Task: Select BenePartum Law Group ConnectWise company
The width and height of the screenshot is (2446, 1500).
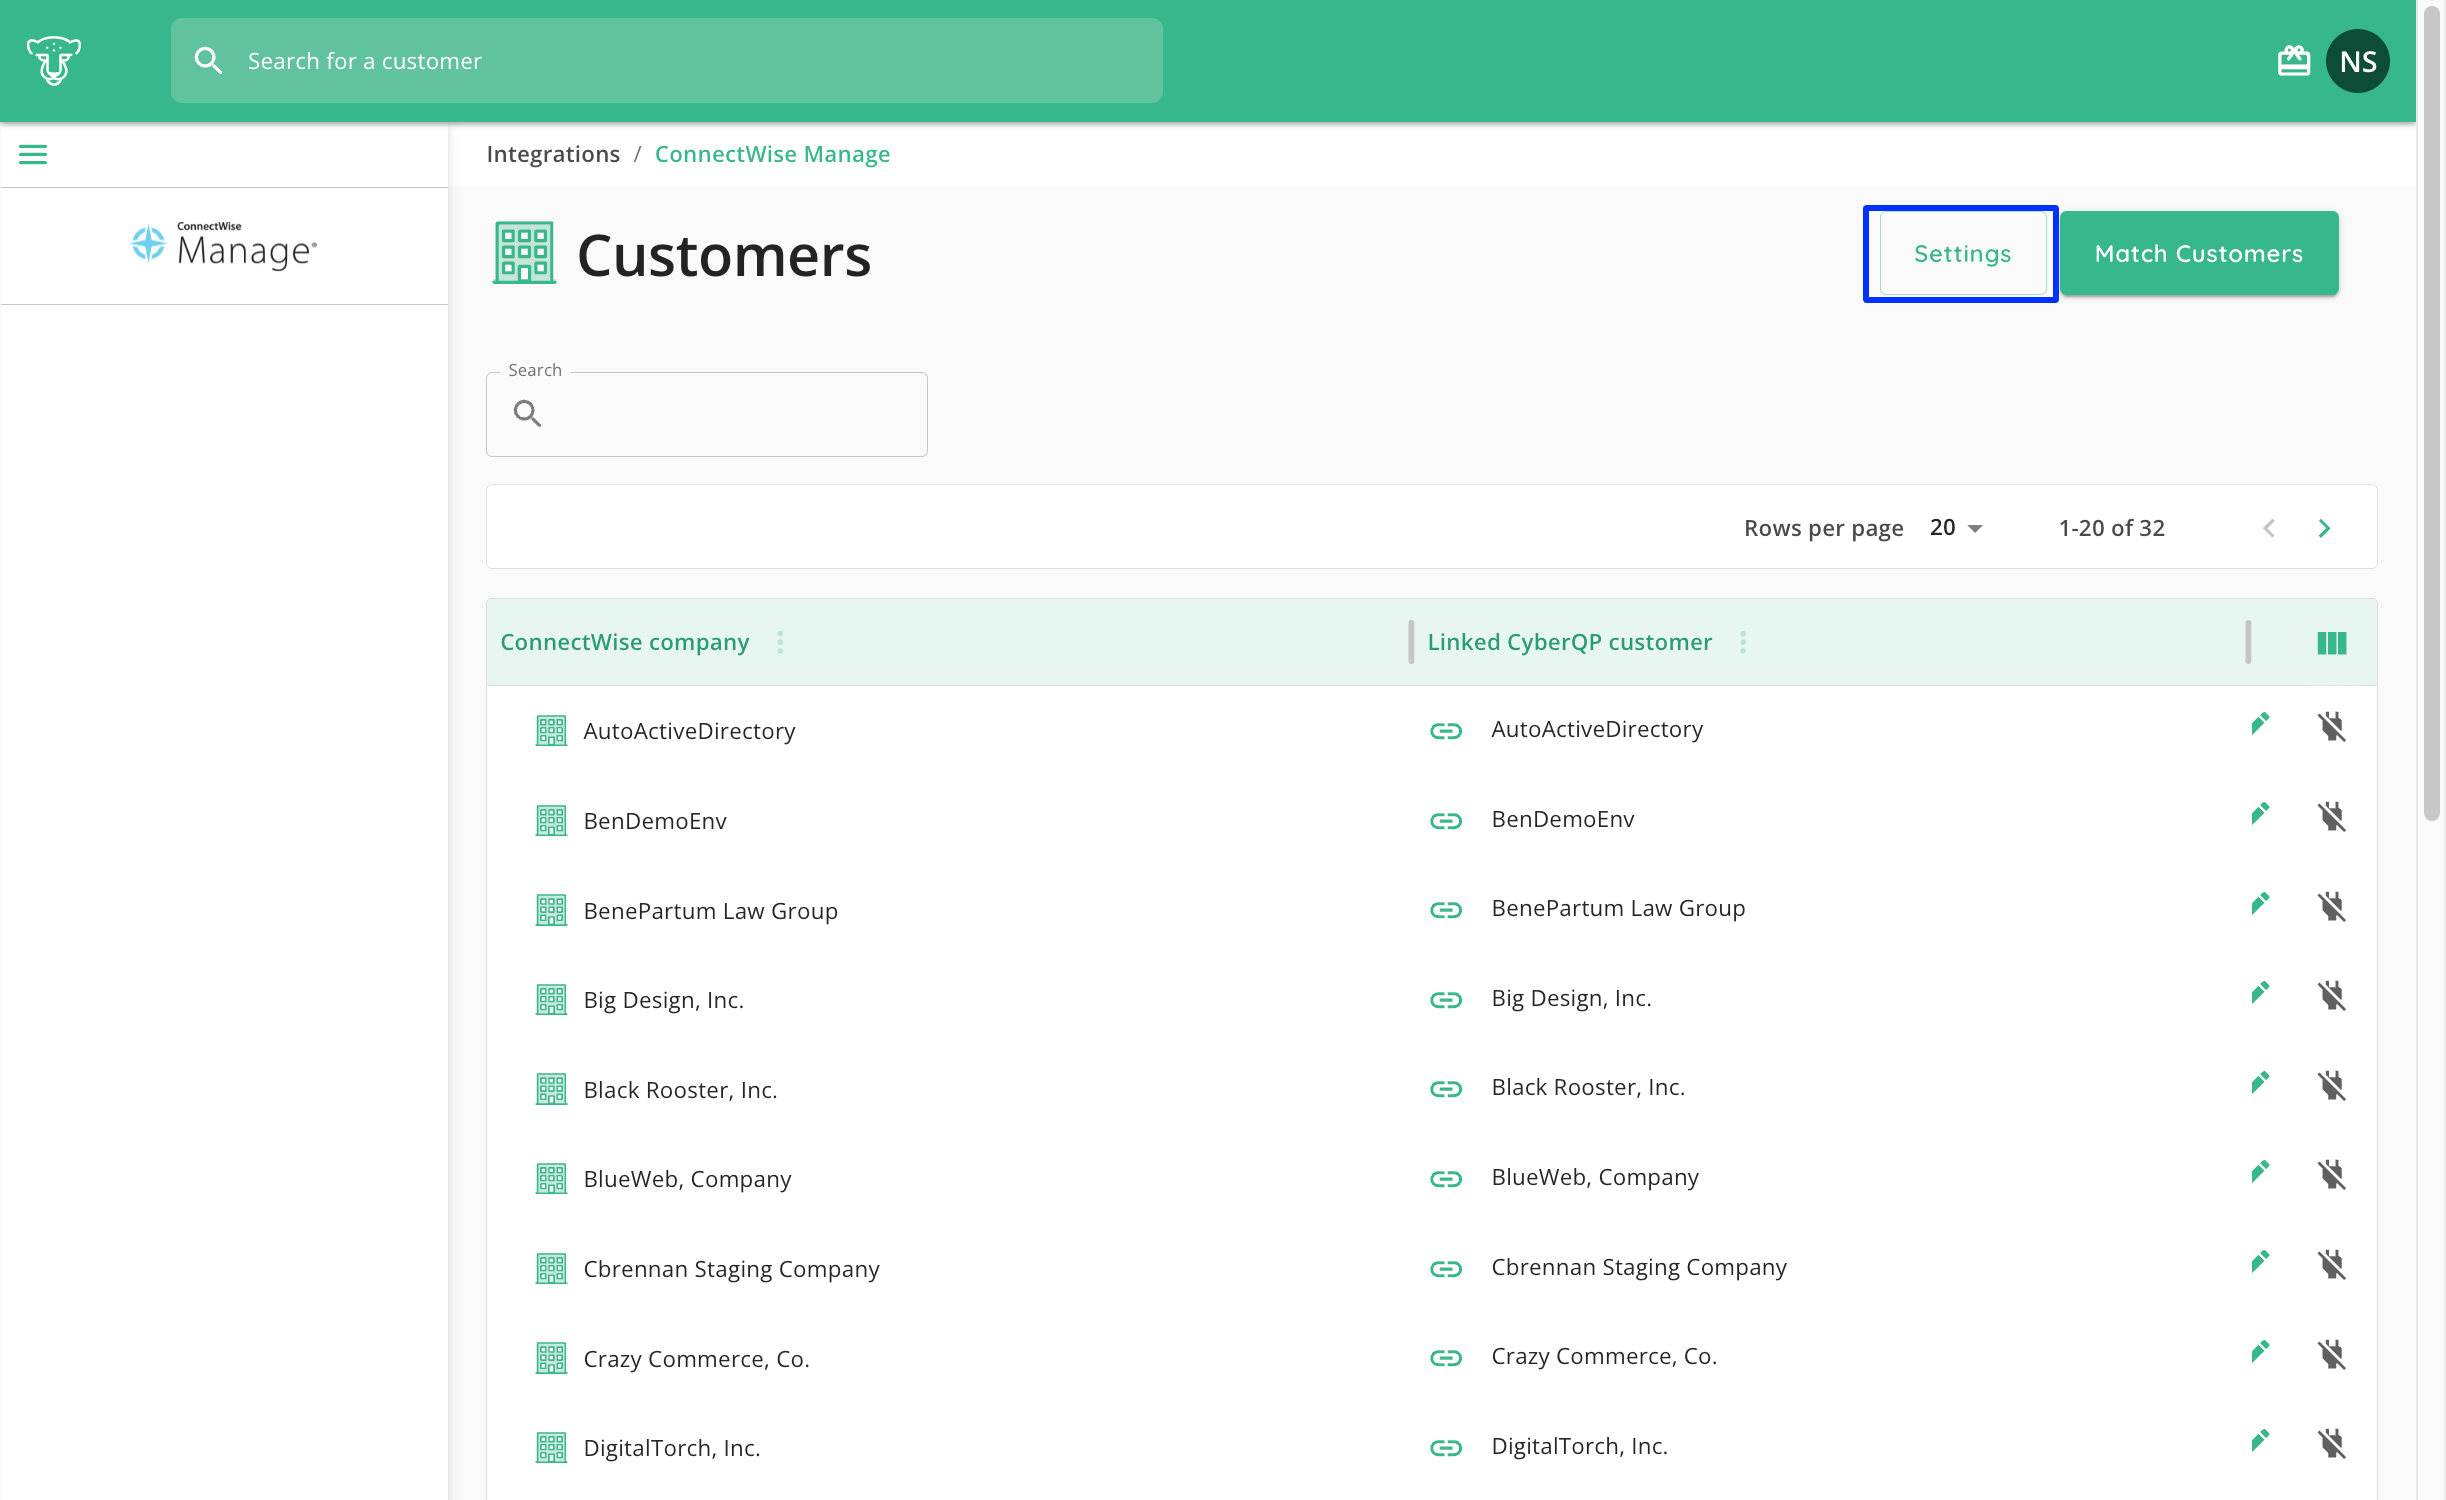Action: pyautogui.click(x=710, y=911)
